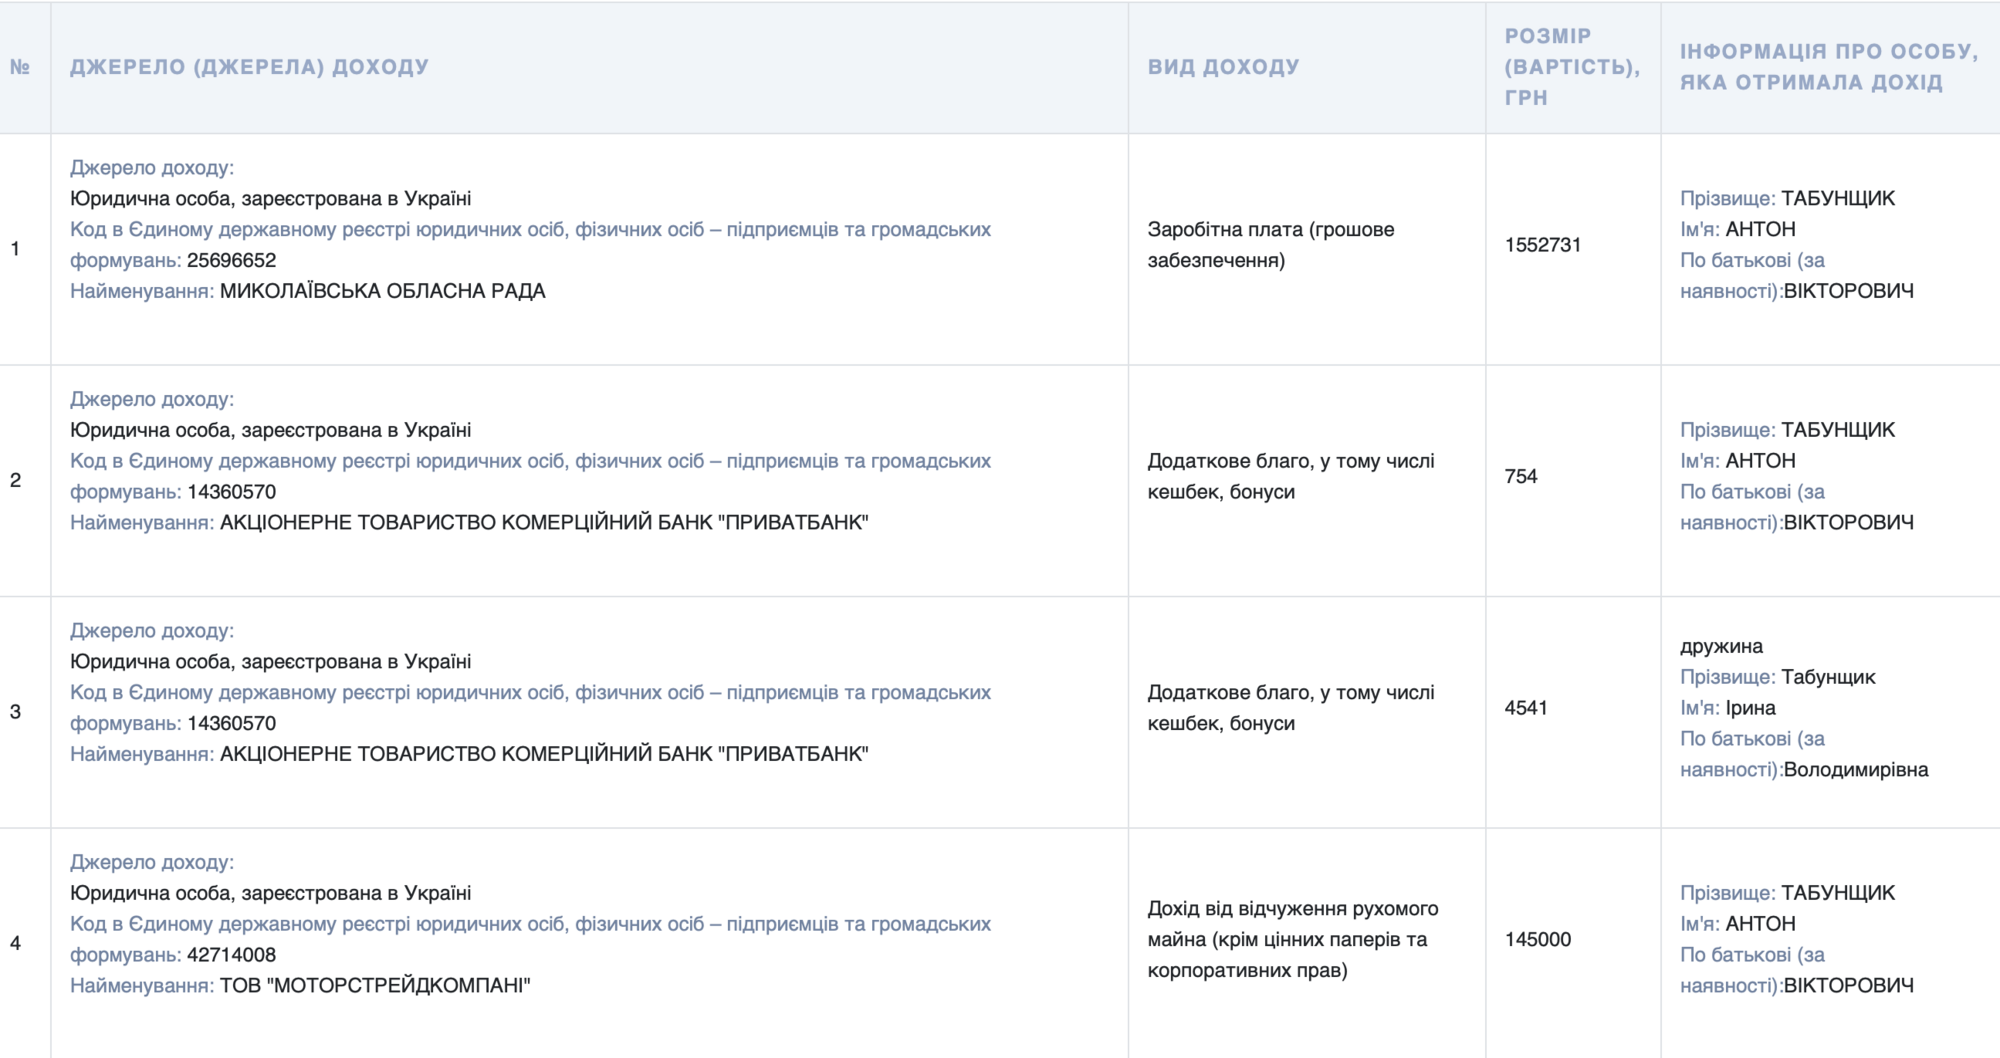This screenshot has height=1058, width=2000.
Task: Click the name 'Ірина' in row 3
Action: [1750, 708]
